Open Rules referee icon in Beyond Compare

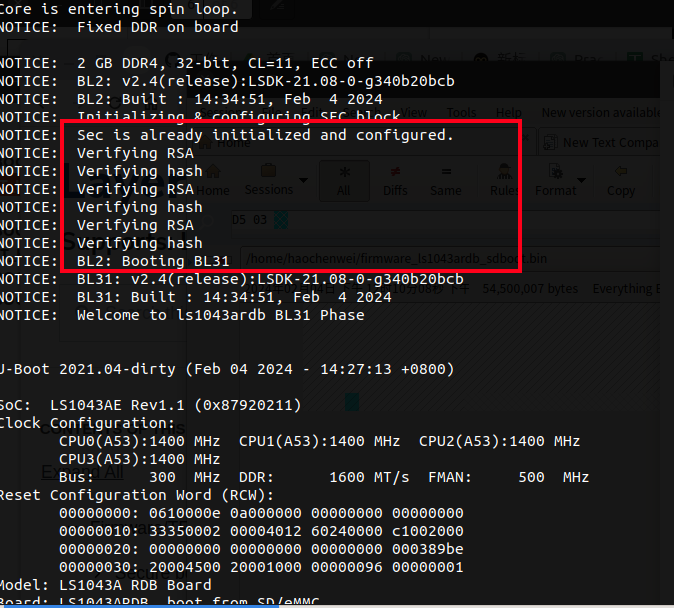[504, 172]
